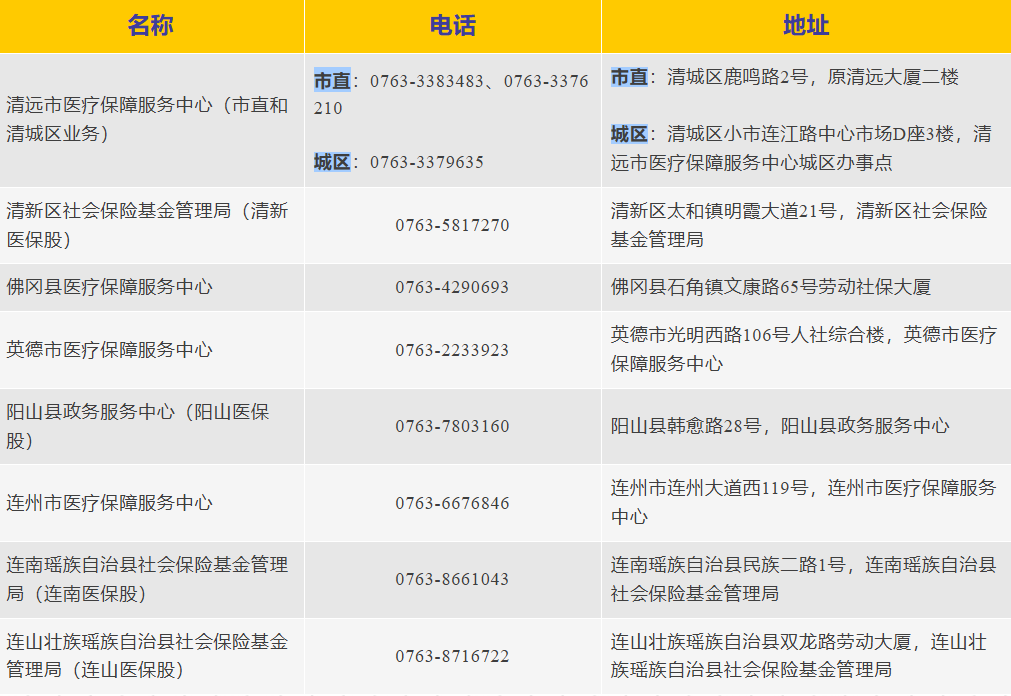Select the 佛冈县医疗保障服务中心 name cell
The width and height of the screenshot is (1011, 696).
110,287
